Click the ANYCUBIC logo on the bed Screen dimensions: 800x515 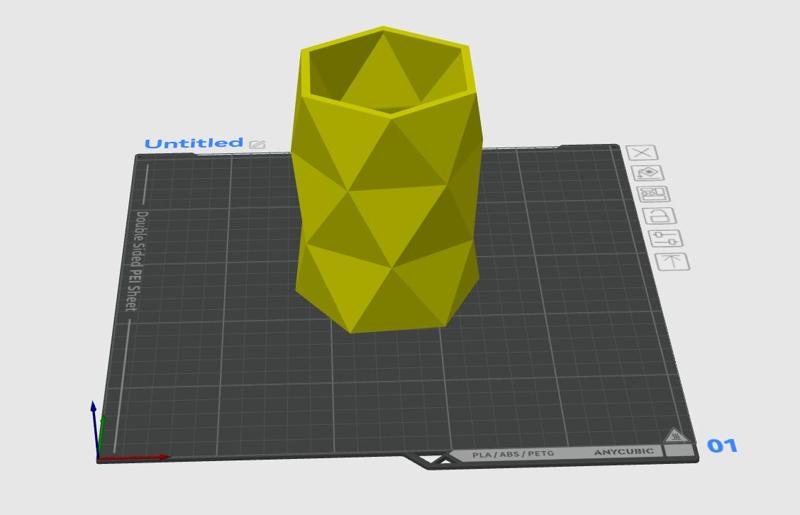(x=623, y=452)
